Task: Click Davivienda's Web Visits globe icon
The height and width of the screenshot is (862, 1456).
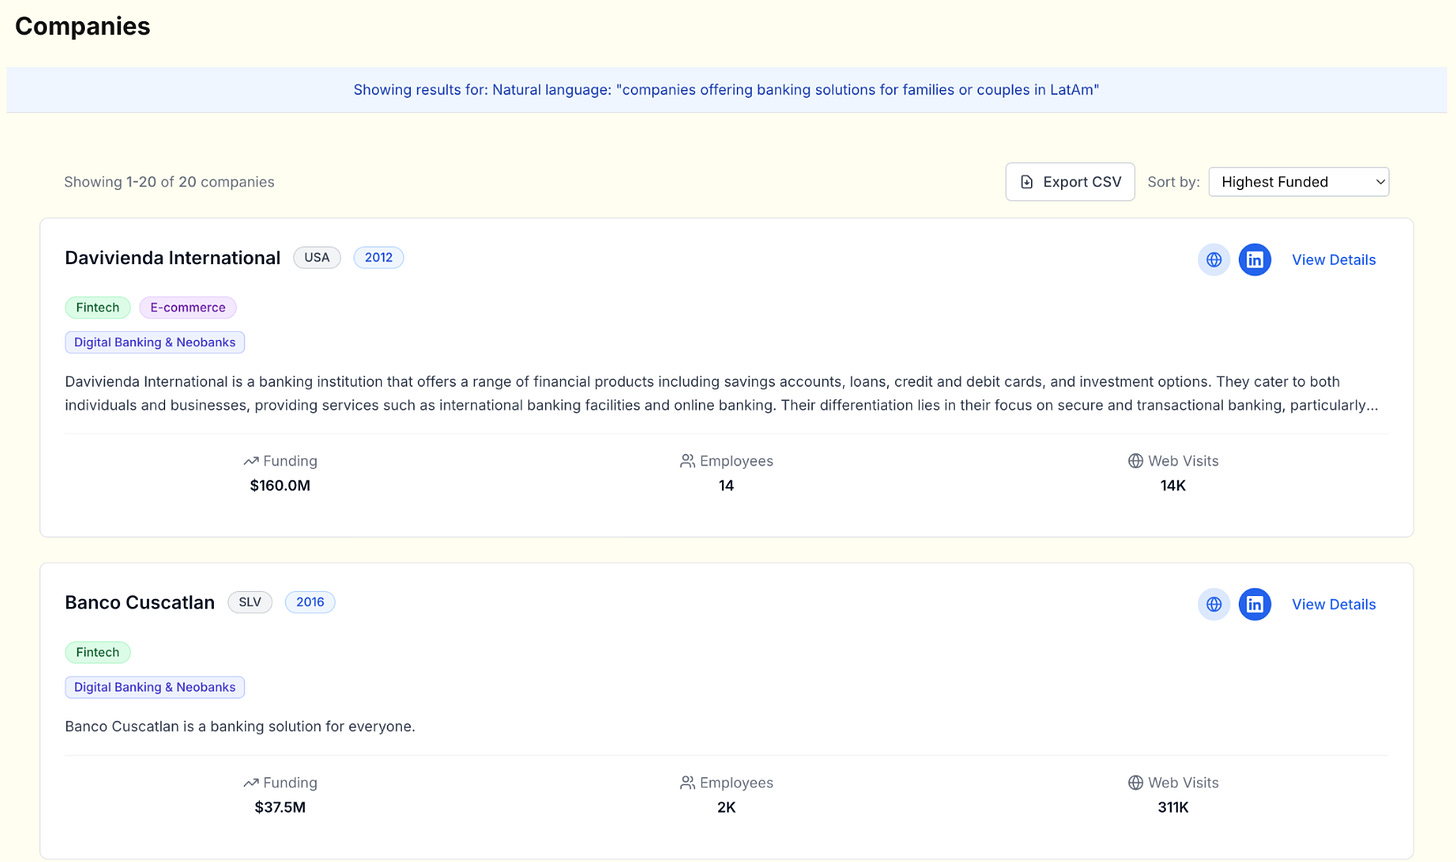Action: point(1135,461)
